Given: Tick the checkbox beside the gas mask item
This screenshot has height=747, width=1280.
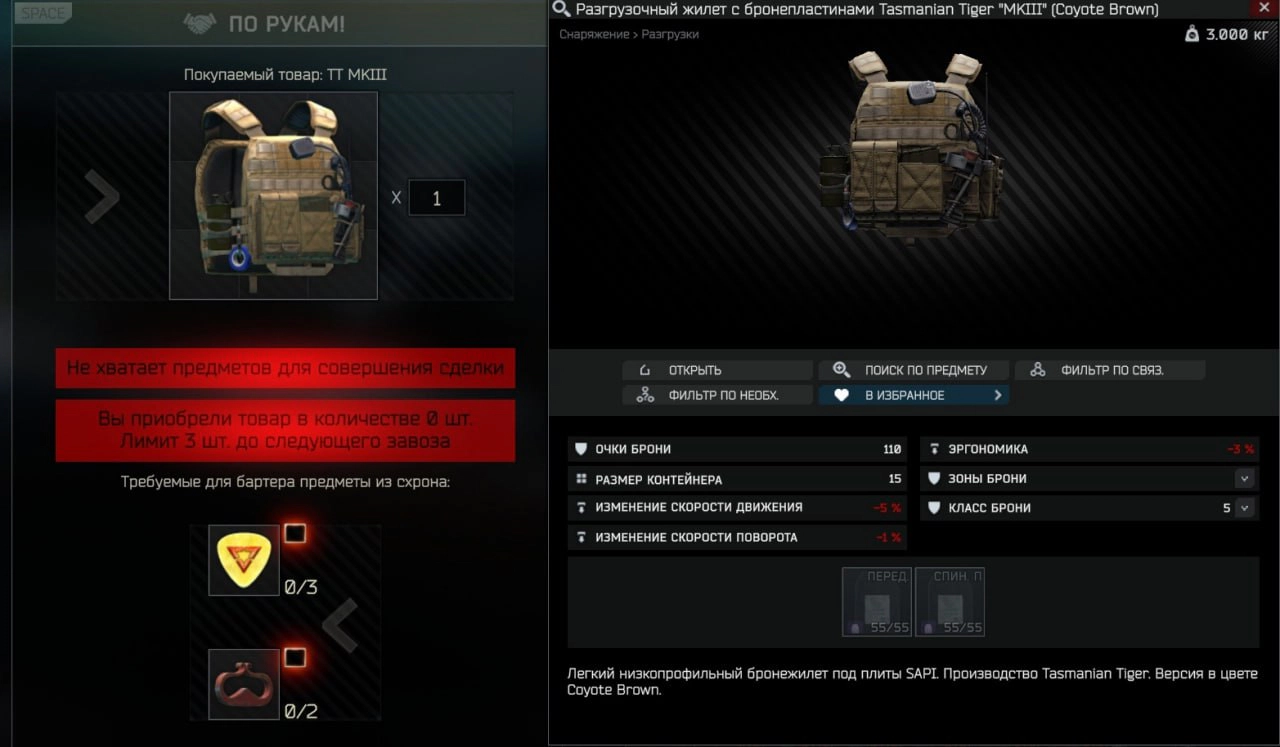Looking at the screenshot, I should coord(294,657).
